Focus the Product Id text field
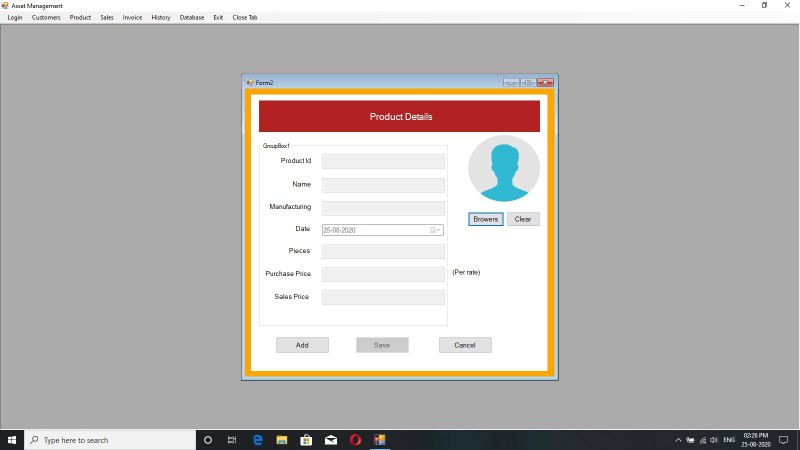800x450 pixels. 383,162
